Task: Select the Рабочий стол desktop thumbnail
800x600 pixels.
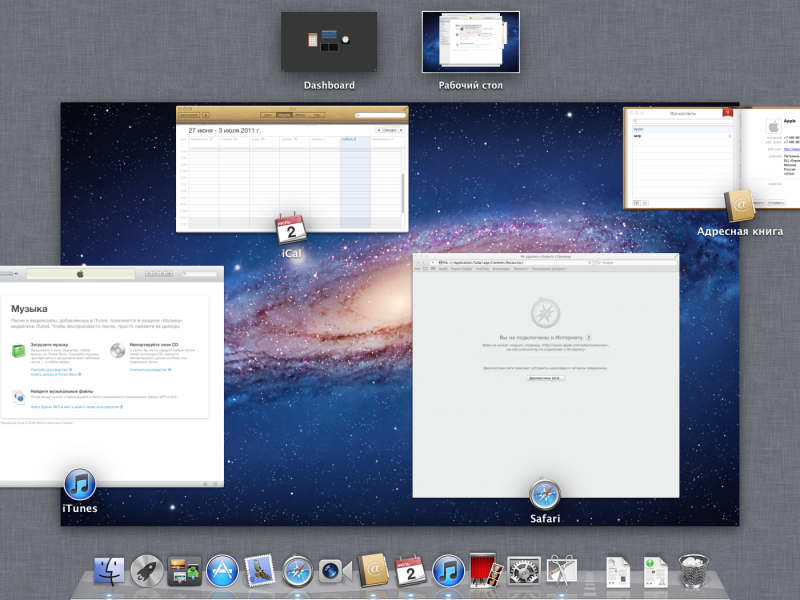Action: (470, 42)
